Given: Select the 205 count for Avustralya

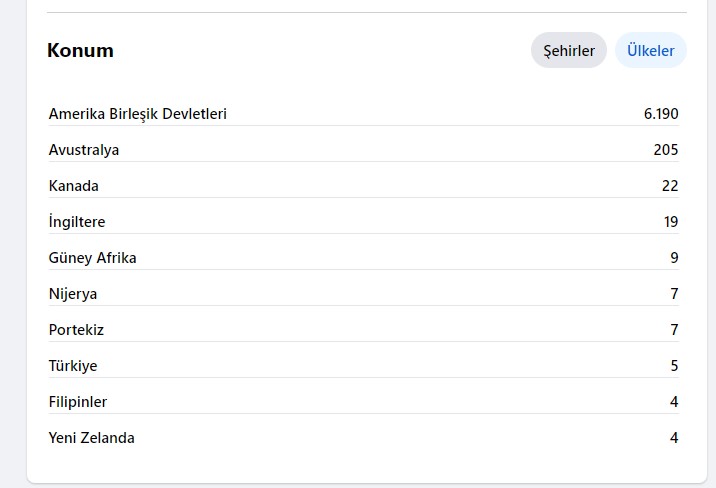Looking at the screenshot, I should 666,150.
